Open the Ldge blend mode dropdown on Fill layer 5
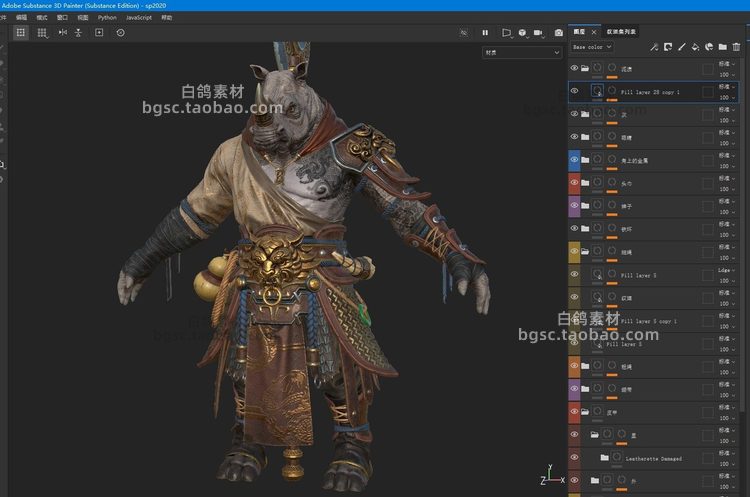Image resolution: width=750 pixels, height=497 pixels. coord(727,270)
